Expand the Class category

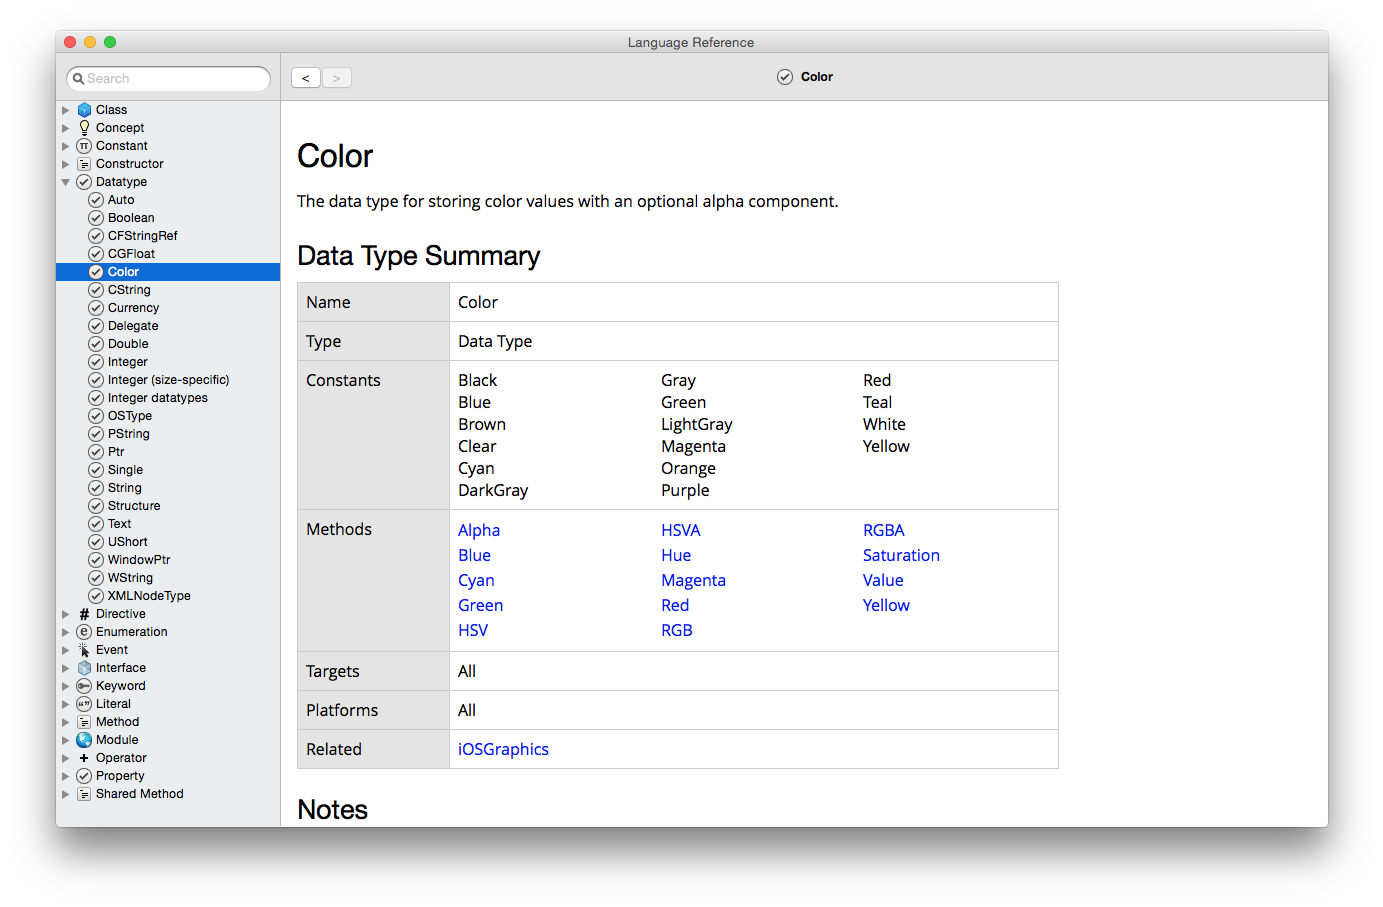pyautogui.click(x=66, y=110)
